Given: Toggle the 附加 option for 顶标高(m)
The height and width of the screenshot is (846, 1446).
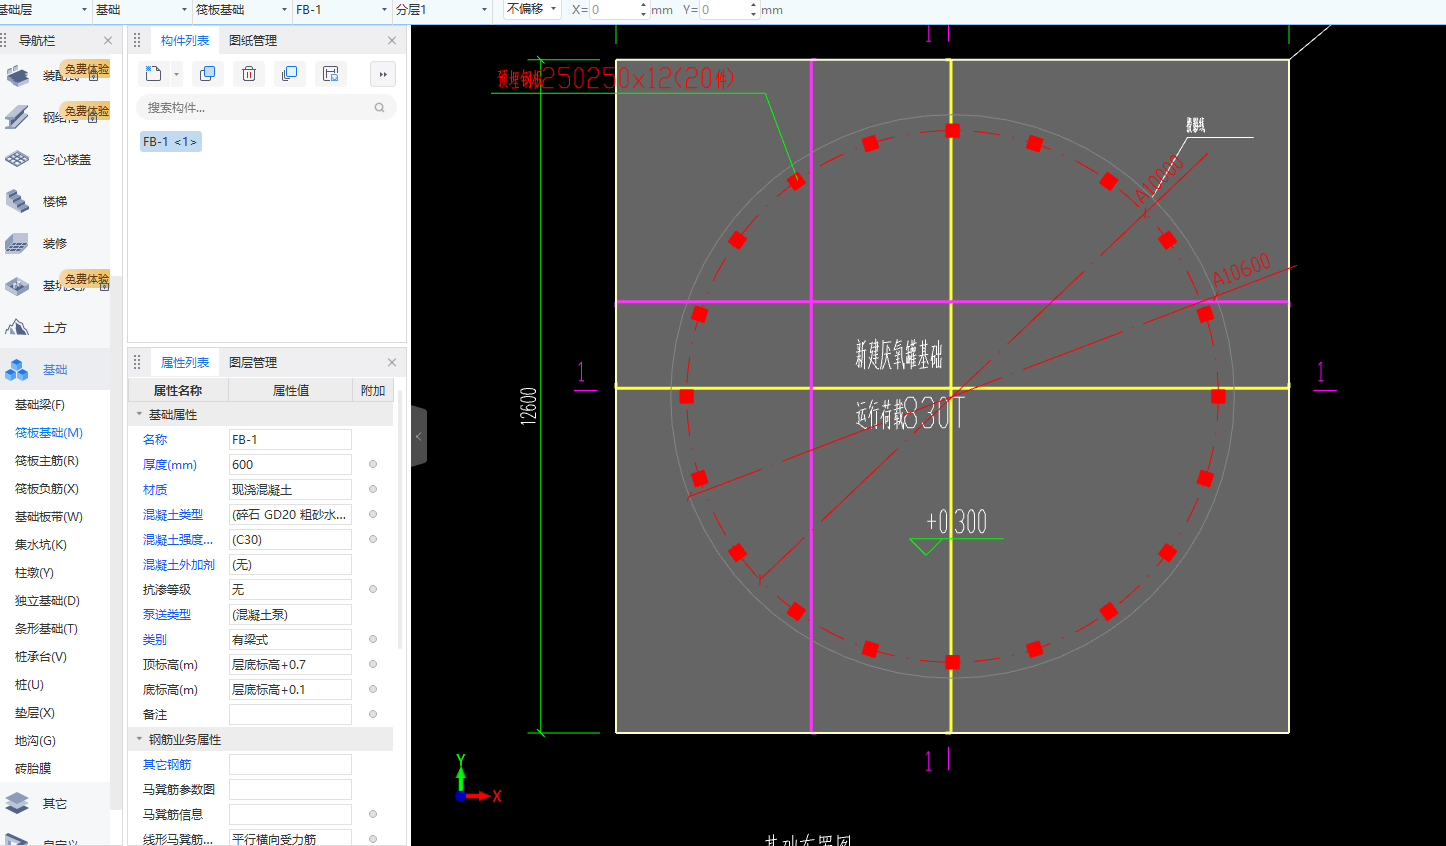Looking at the screenshot, I should (x=373, y=664).
